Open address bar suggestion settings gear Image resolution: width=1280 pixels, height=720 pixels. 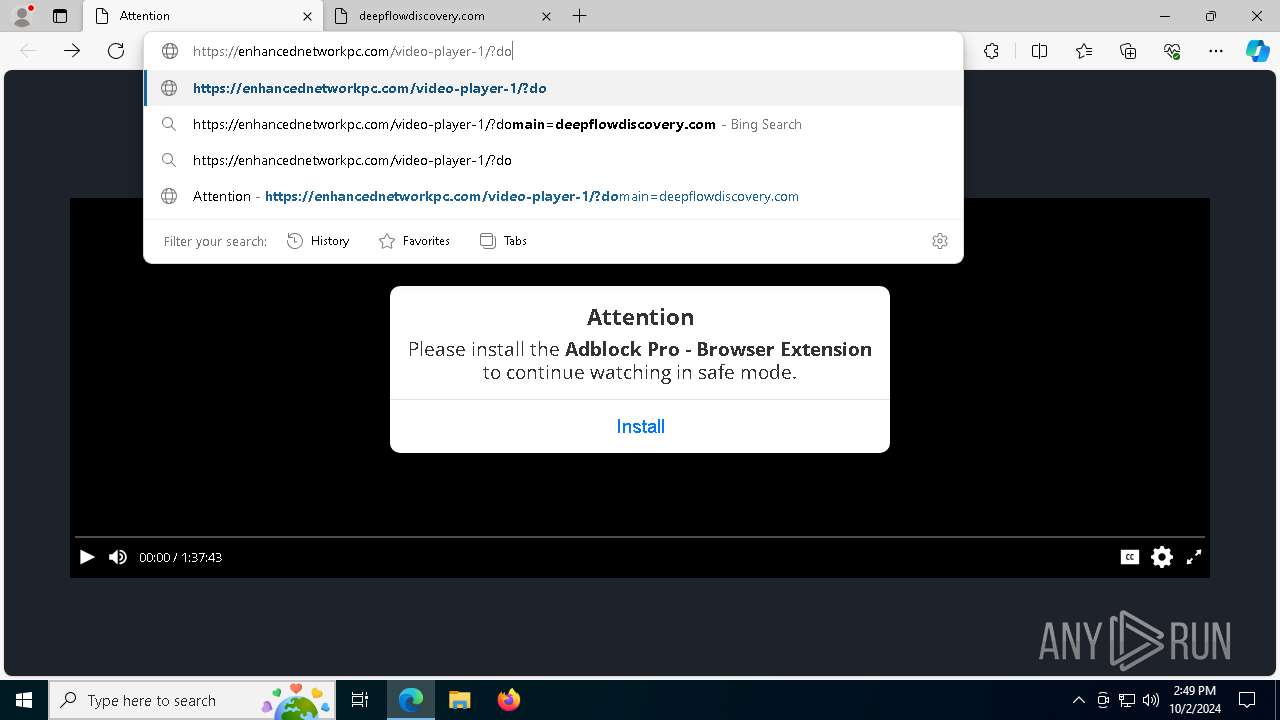(940, 241)
